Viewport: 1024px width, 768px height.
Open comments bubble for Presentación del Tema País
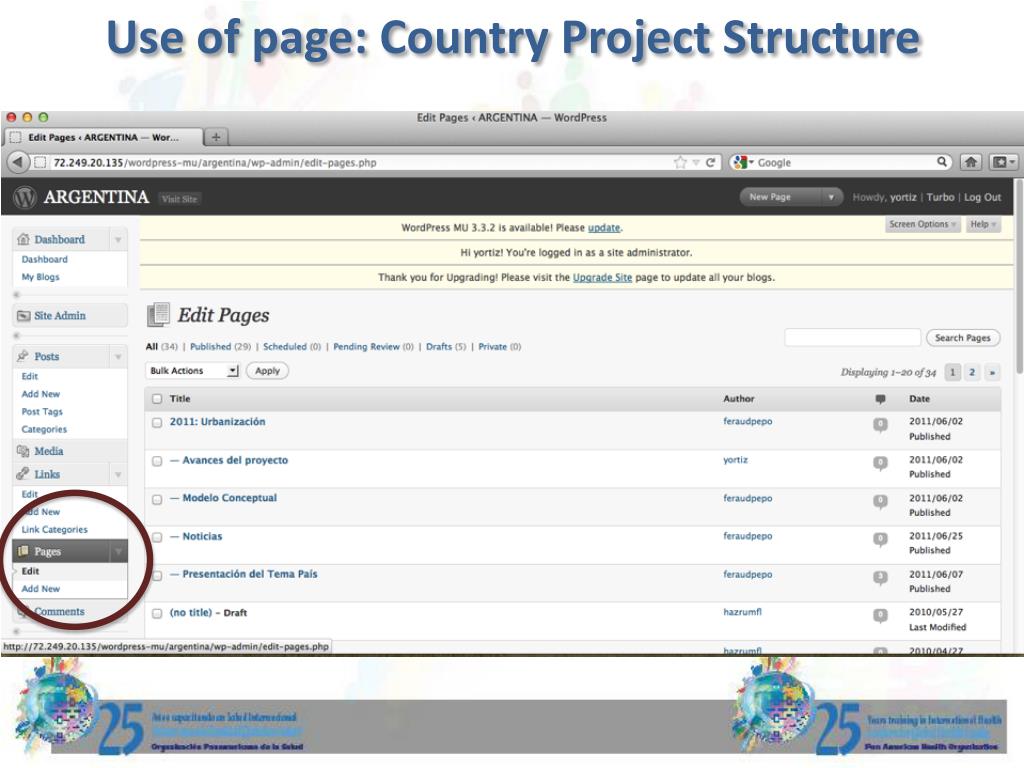pos(880,577)
